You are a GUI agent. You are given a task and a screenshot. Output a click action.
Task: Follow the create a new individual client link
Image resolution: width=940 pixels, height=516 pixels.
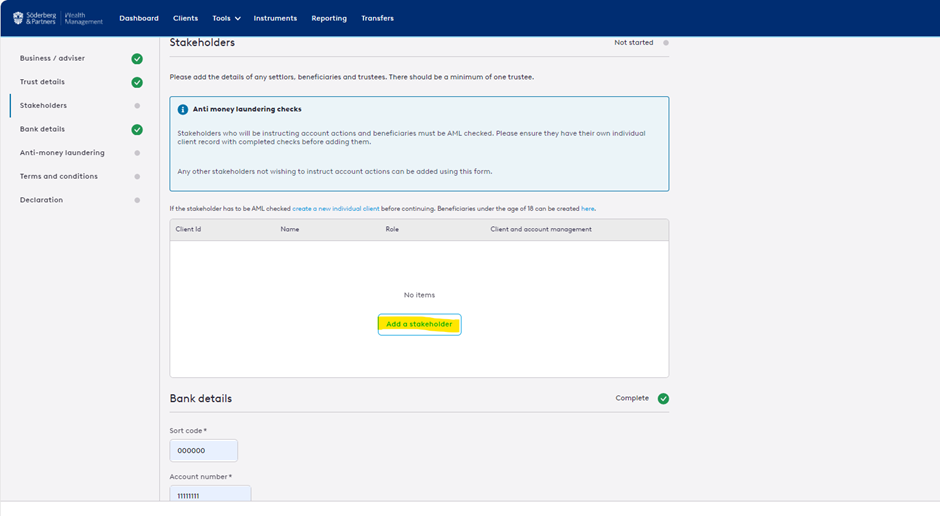[x=335, y=208]
